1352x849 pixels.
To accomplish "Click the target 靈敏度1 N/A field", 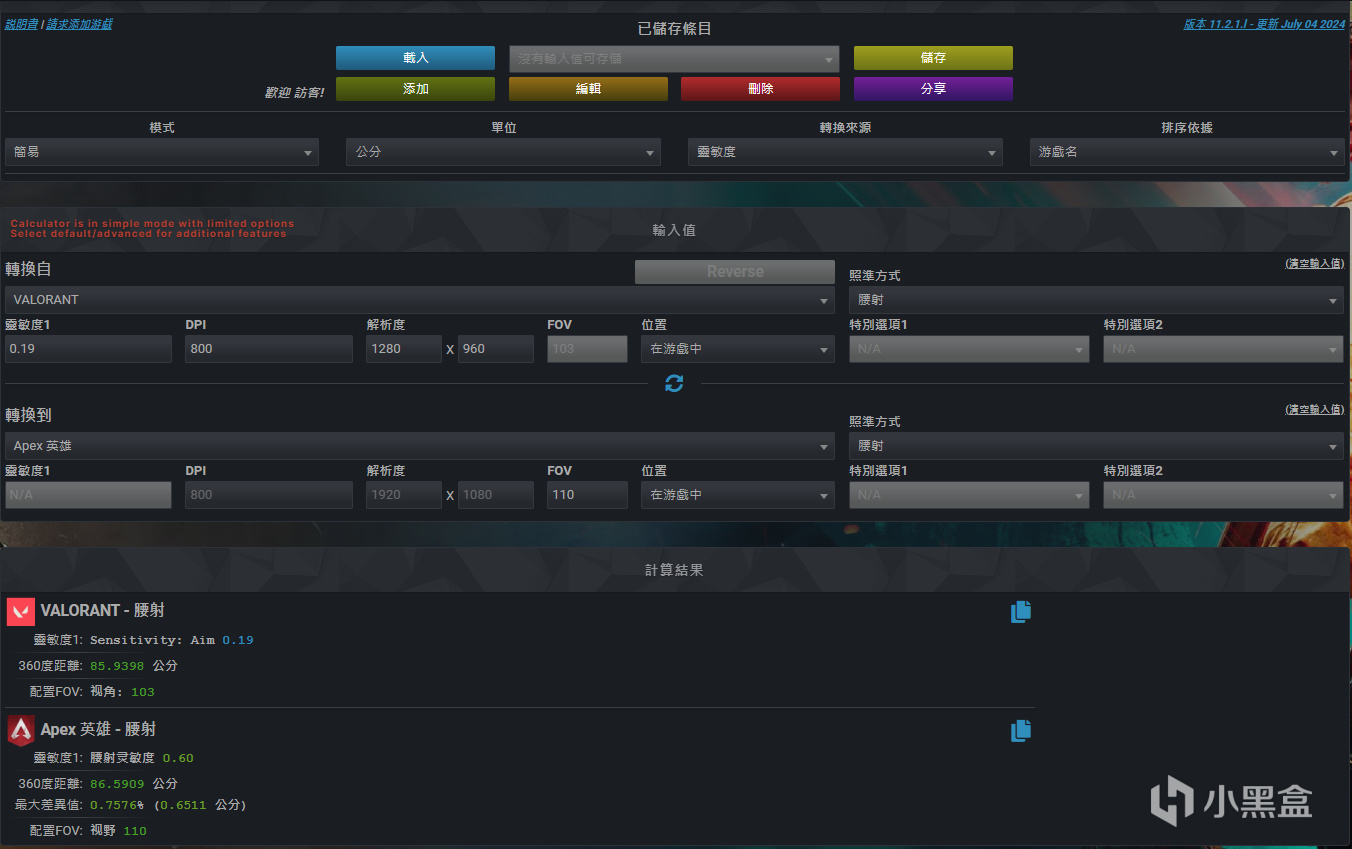I will coord(88,495).
